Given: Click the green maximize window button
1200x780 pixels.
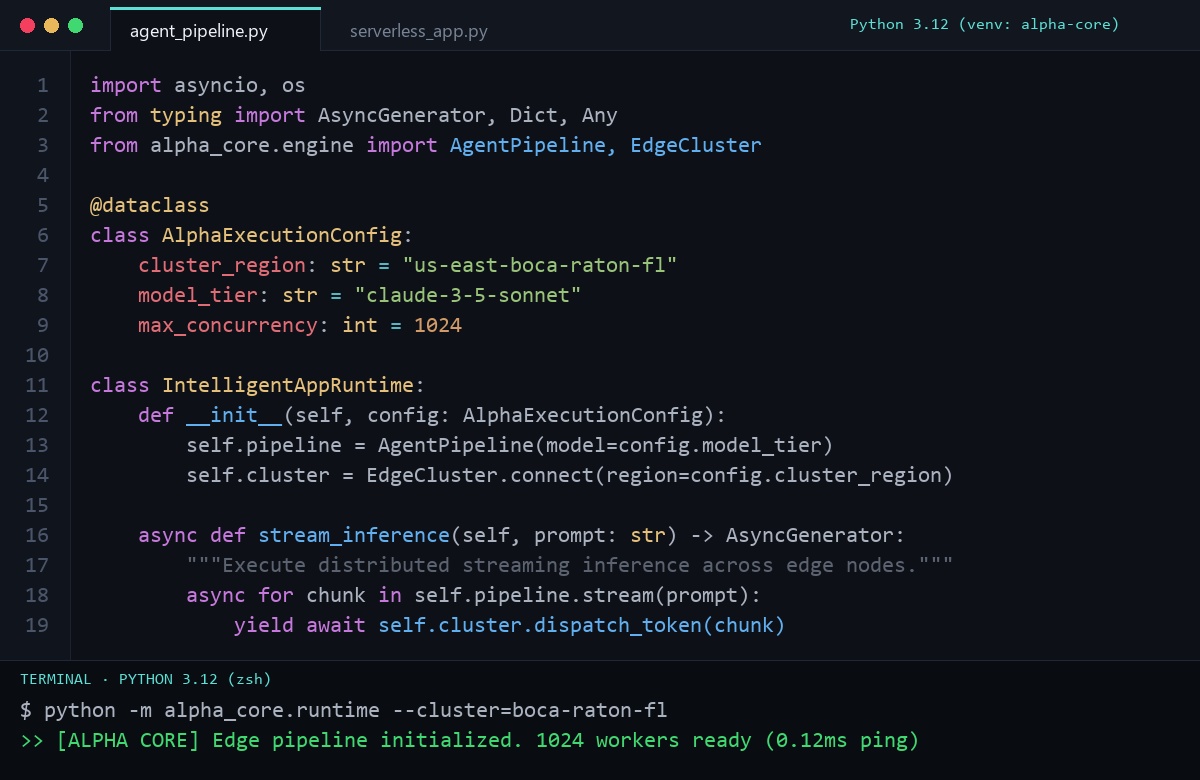Looking at the screenshot, I should click(75, 25).
